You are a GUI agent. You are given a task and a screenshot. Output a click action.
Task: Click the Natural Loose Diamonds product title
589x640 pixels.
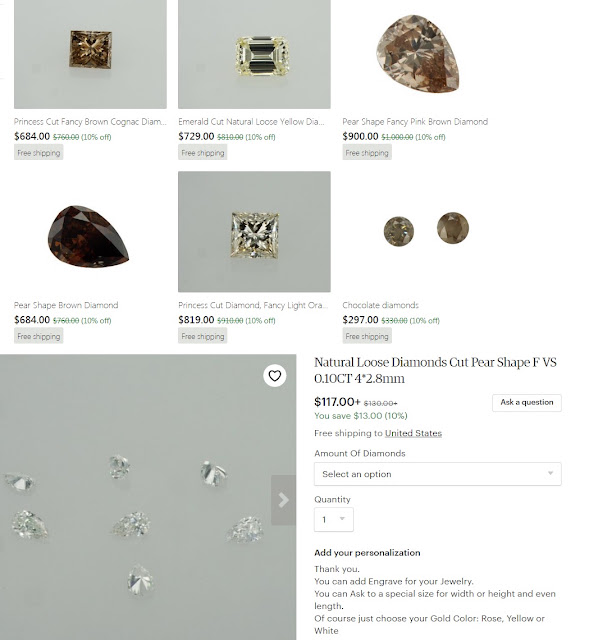coord(435,370)
